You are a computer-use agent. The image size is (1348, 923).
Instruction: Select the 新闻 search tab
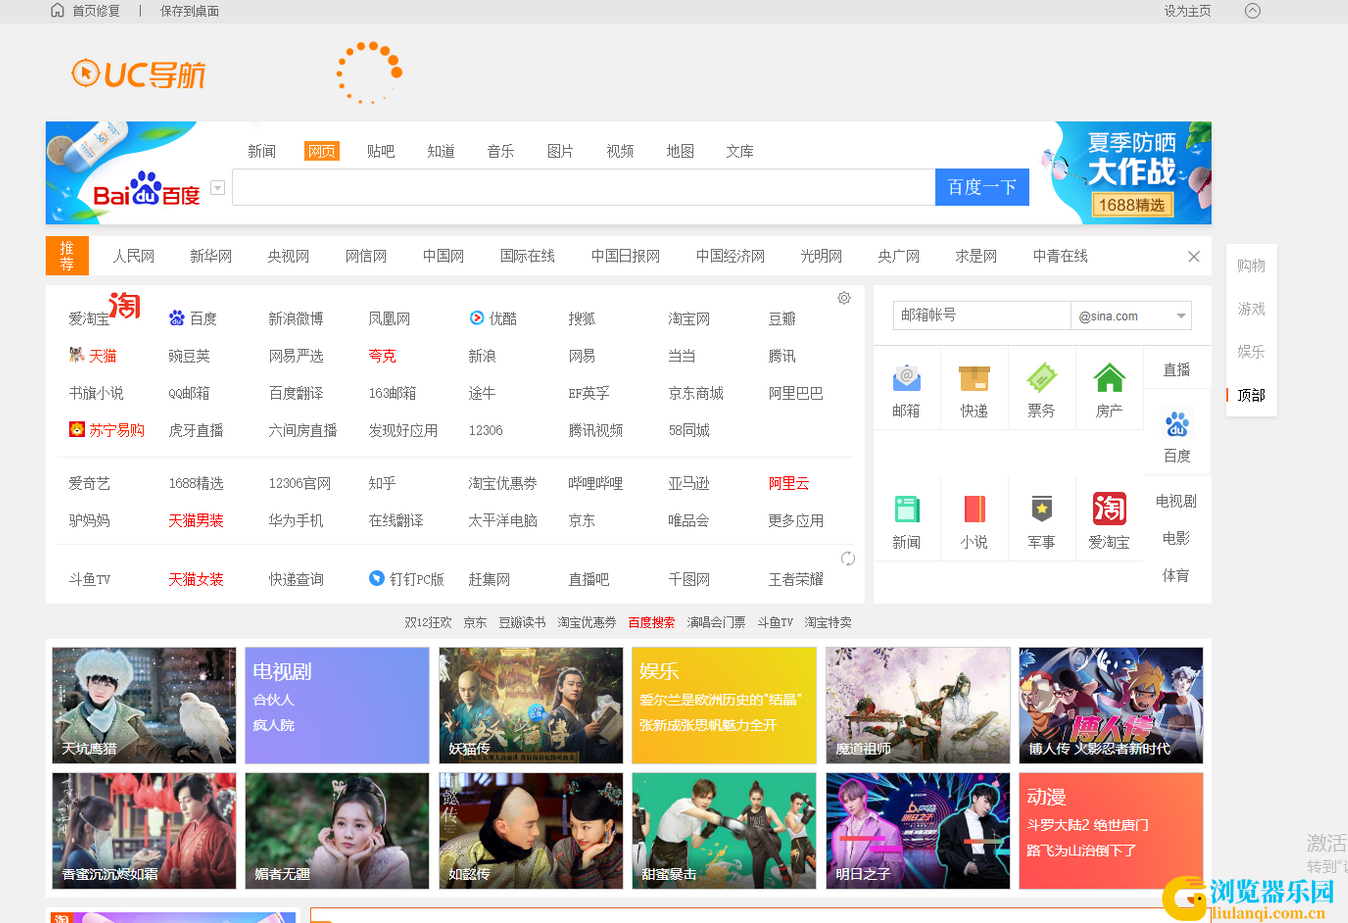pos(261,151)
